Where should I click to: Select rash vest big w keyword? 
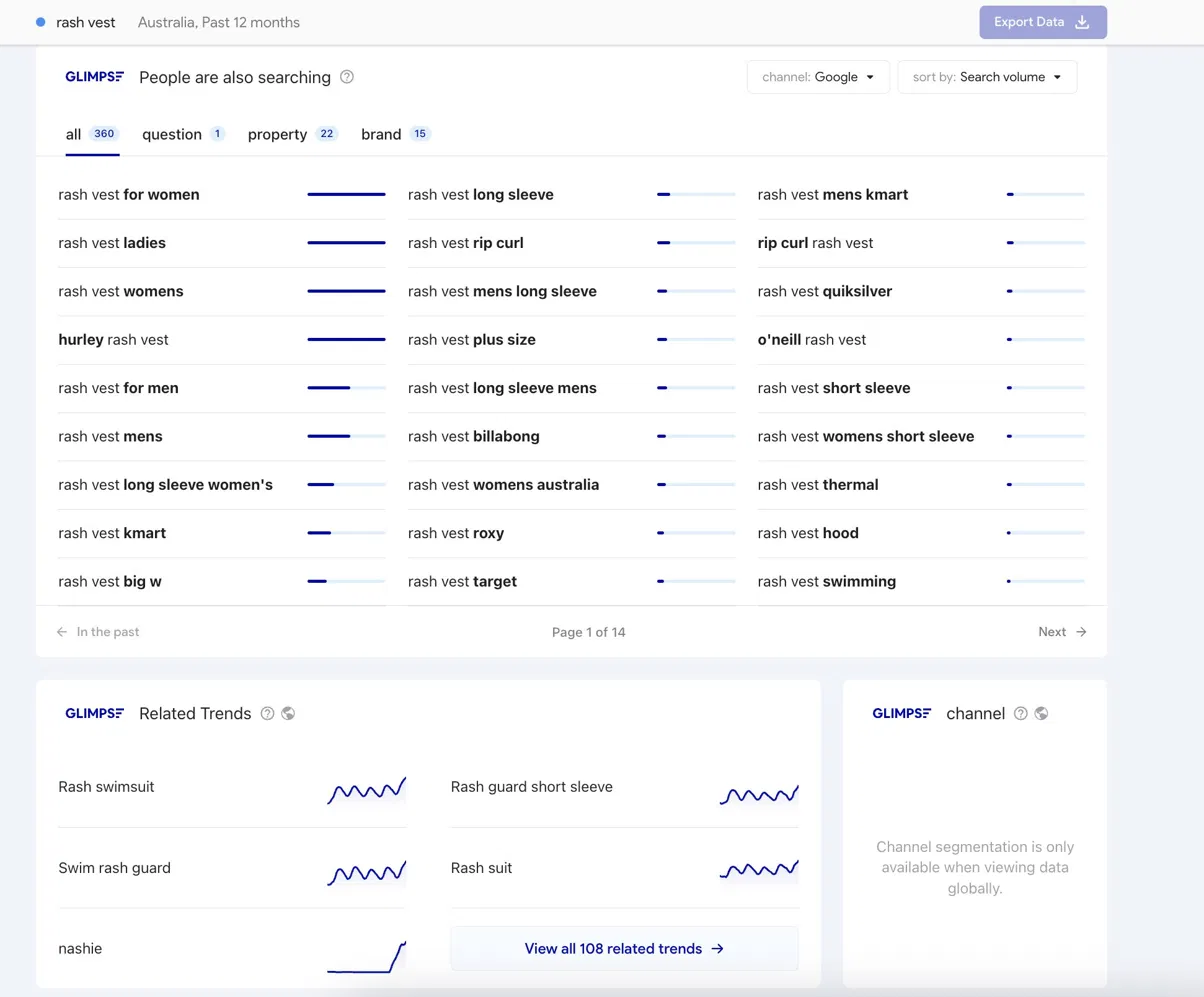pos(110,582)
